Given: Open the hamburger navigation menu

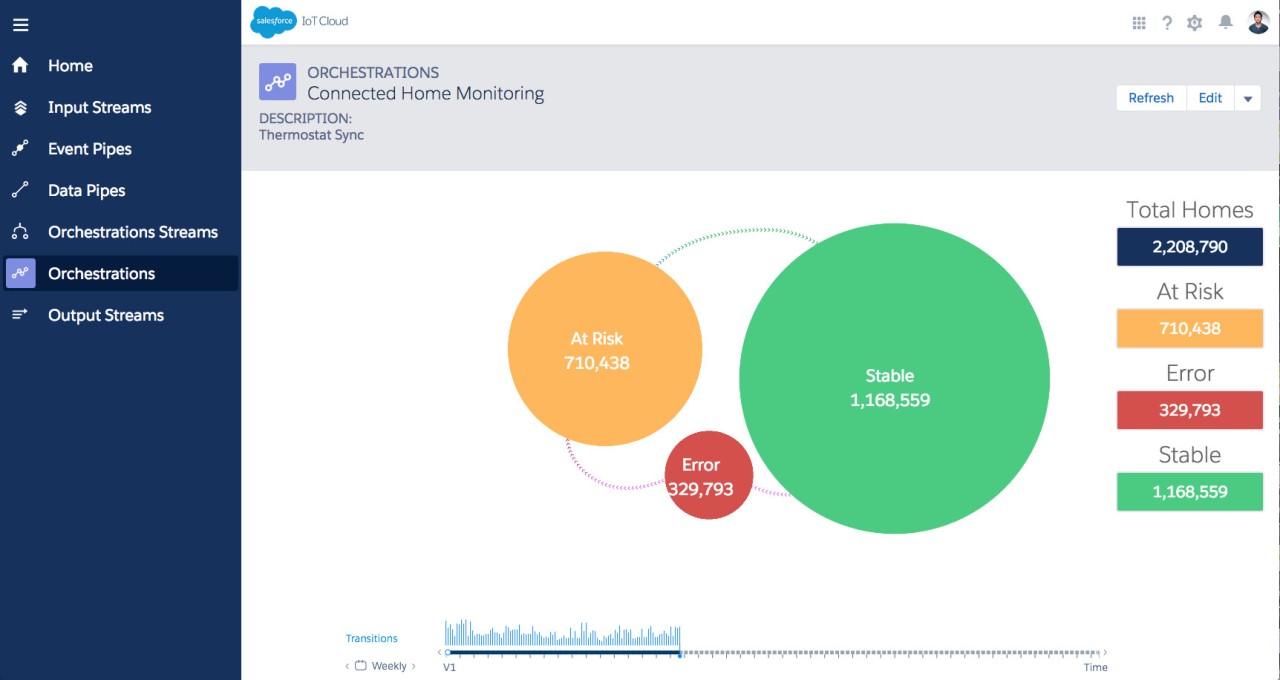Looking at the screenshot, I should (x=20, y=25).
